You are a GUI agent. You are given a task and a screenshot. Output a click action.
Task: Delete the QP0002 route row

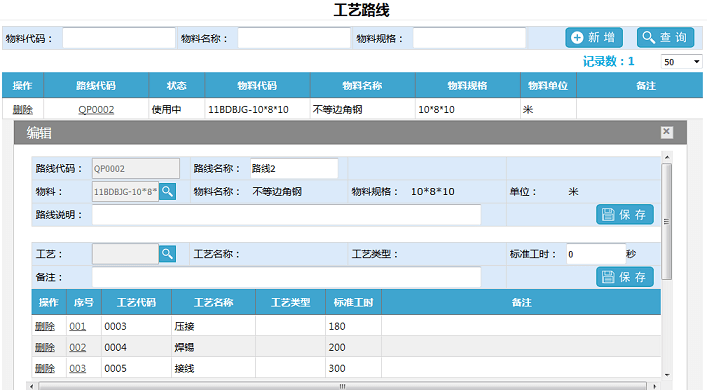pyautogui.click(x=23, y=110)
